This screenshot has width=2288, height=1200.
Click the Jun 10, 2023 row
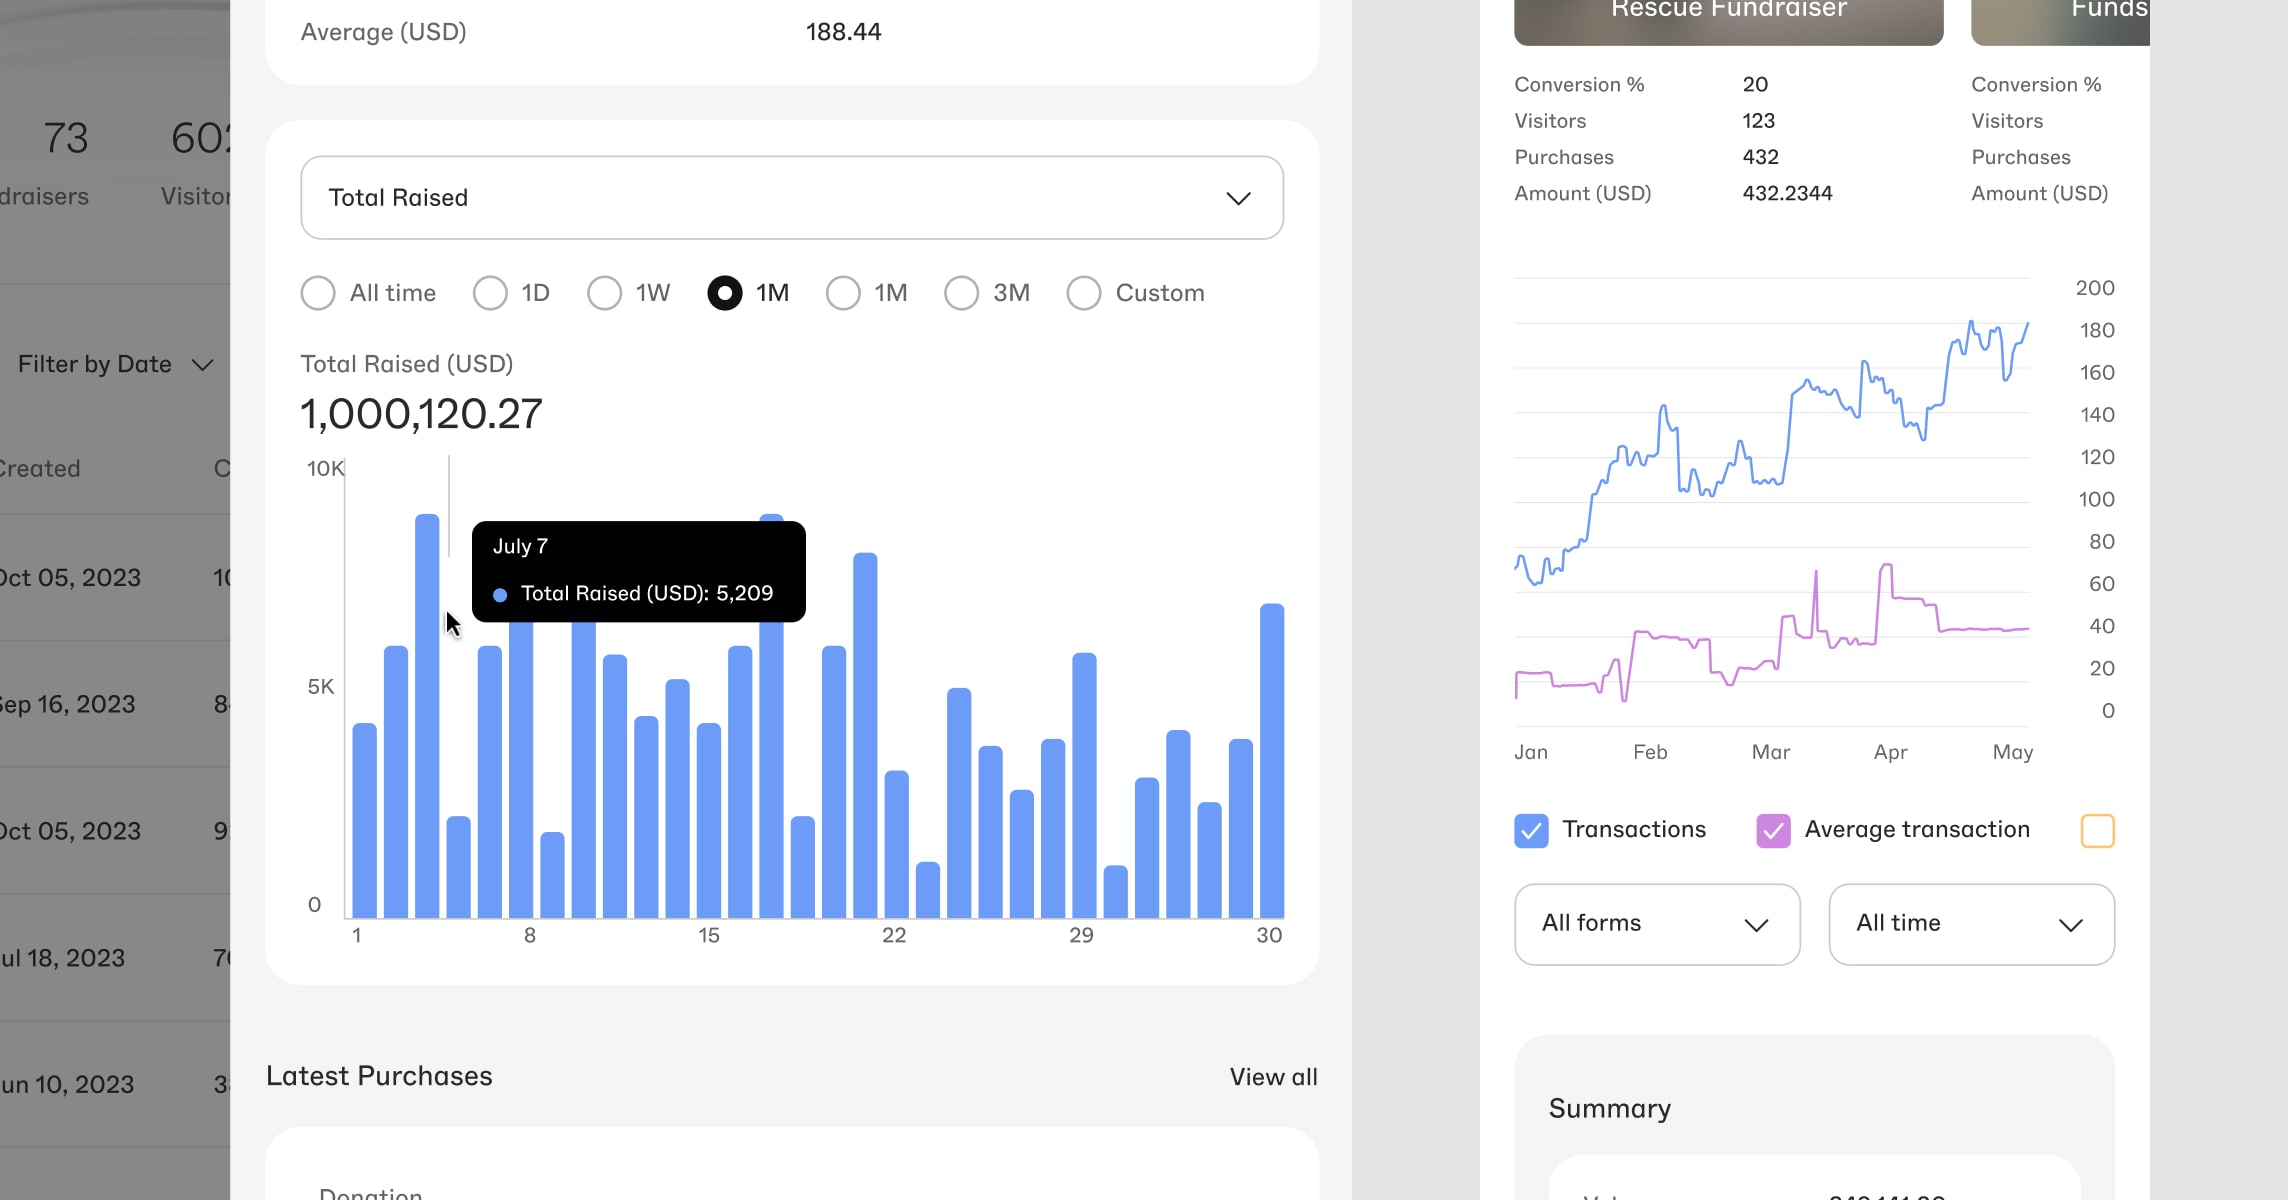click(115, 1084)
